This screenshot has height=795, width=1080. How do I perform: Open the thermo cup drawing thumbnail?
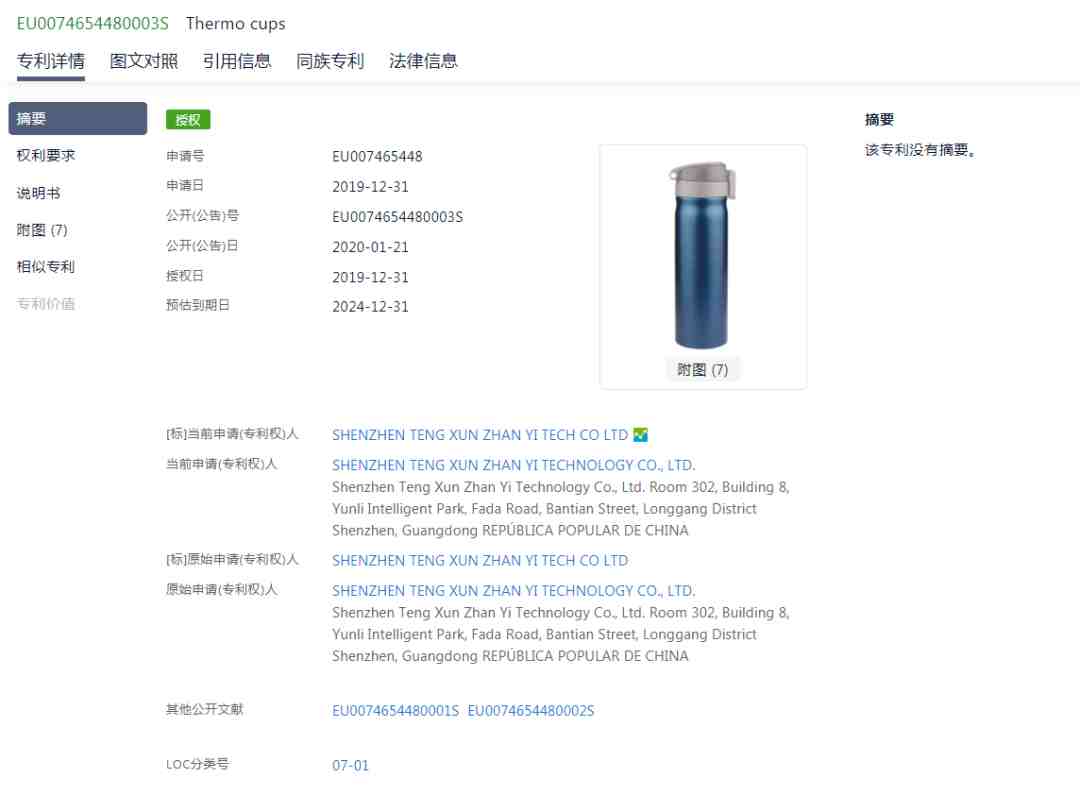(x=703, y=255)
